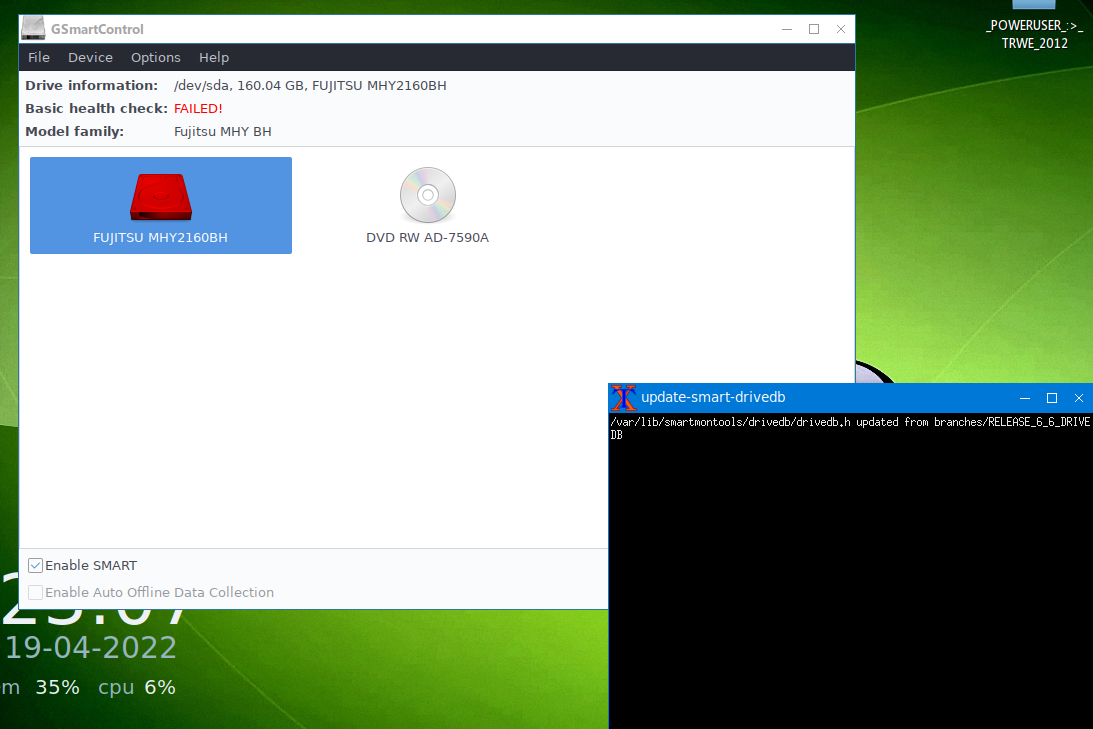Click the red FAILED! health check status
Screen dimensions: 1093x729
pos(198,109)
